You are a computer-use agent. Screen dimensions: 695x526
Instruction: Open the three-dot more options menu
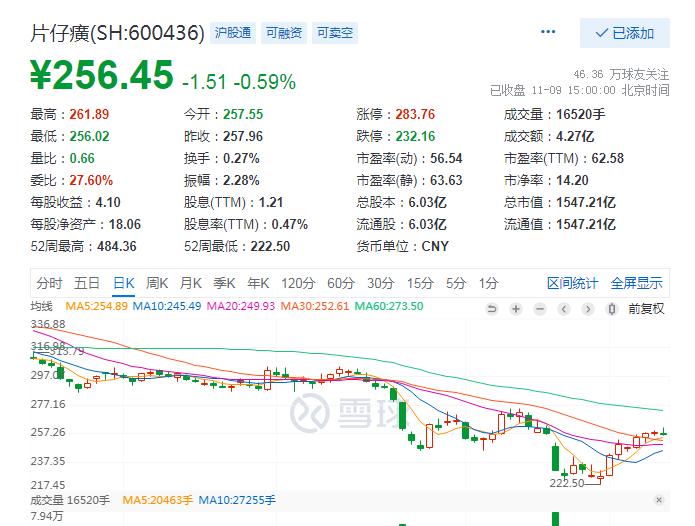[548, 32]
